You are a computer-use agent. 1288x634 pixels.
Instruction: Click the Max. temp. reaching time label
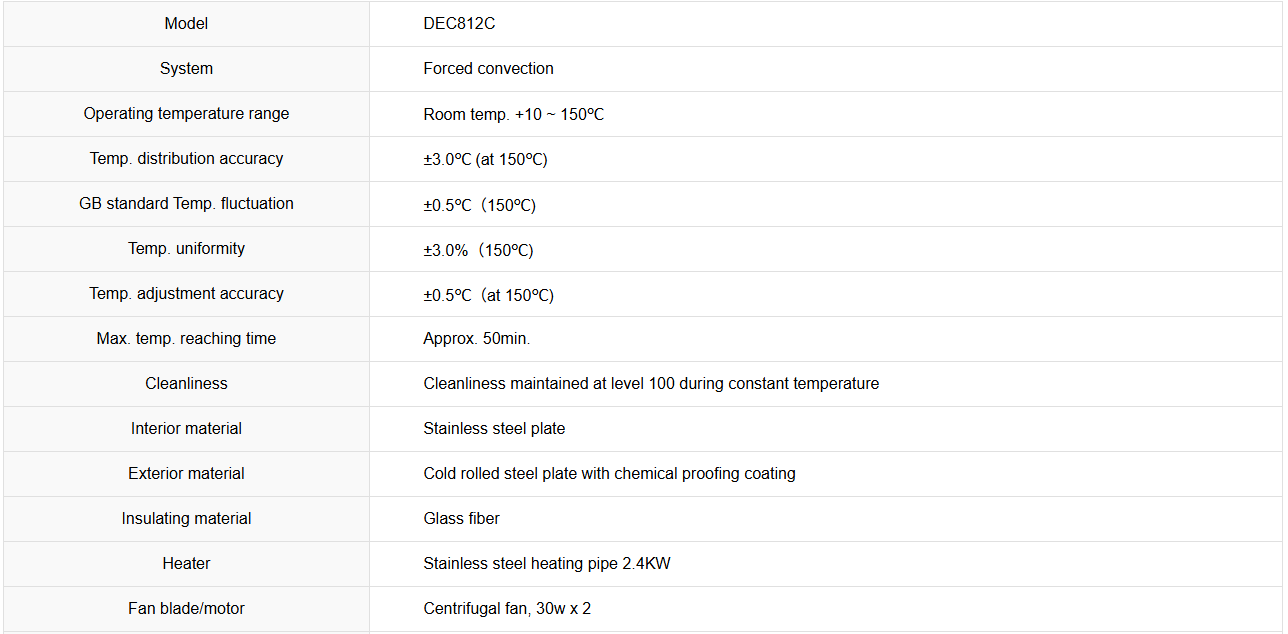pos(186,338)
